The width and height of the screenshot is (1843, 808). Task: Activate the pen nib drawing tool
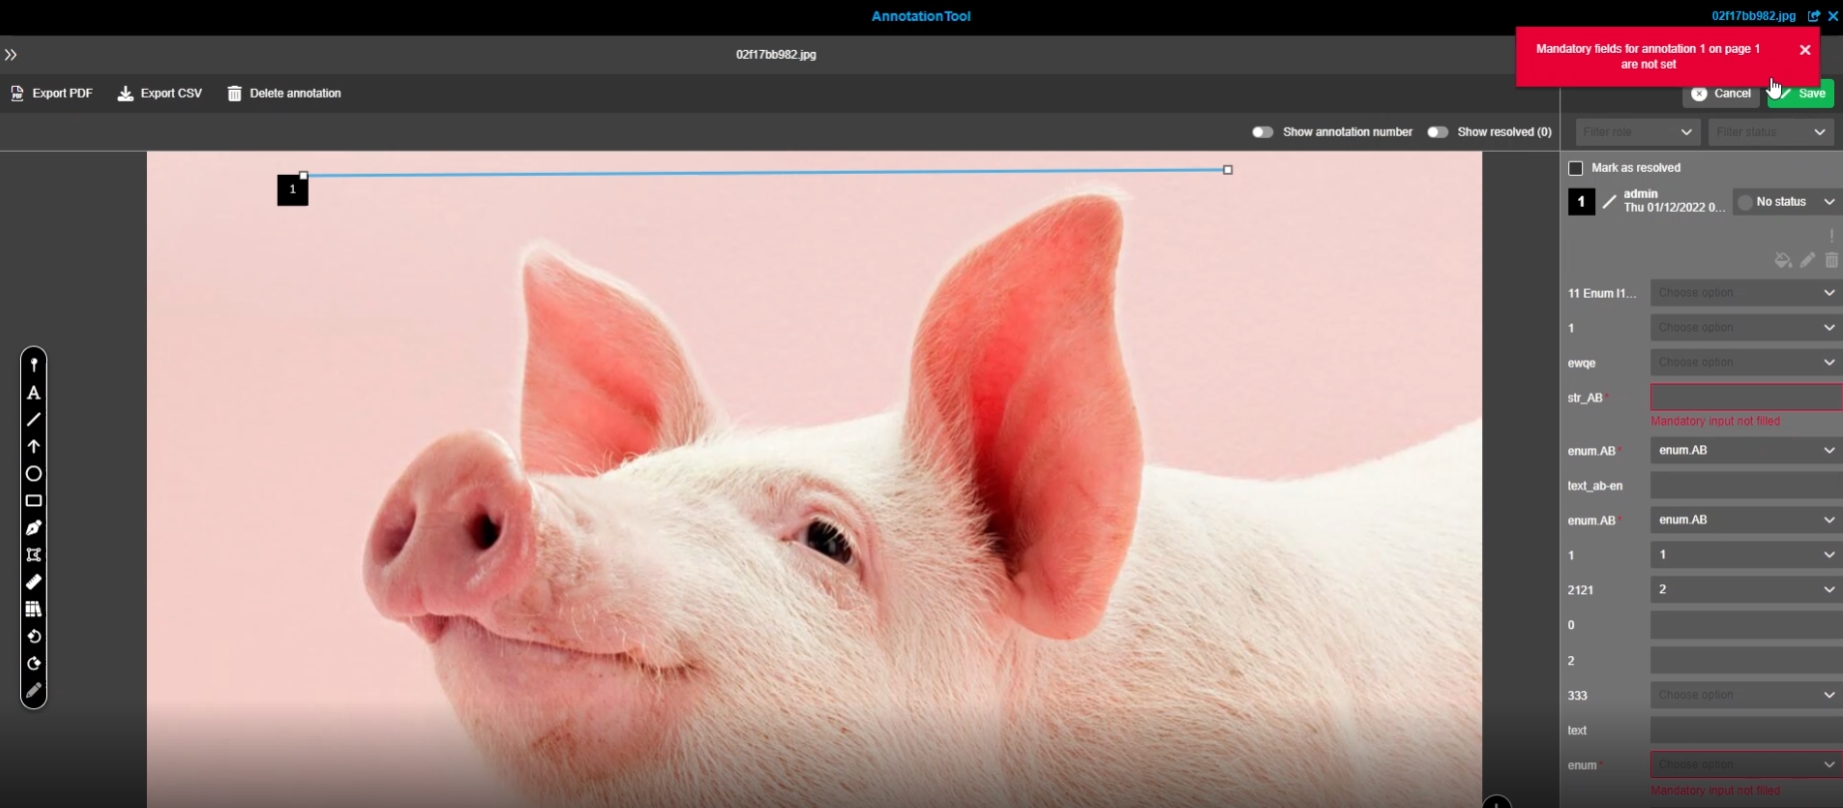tap(33, 528)
